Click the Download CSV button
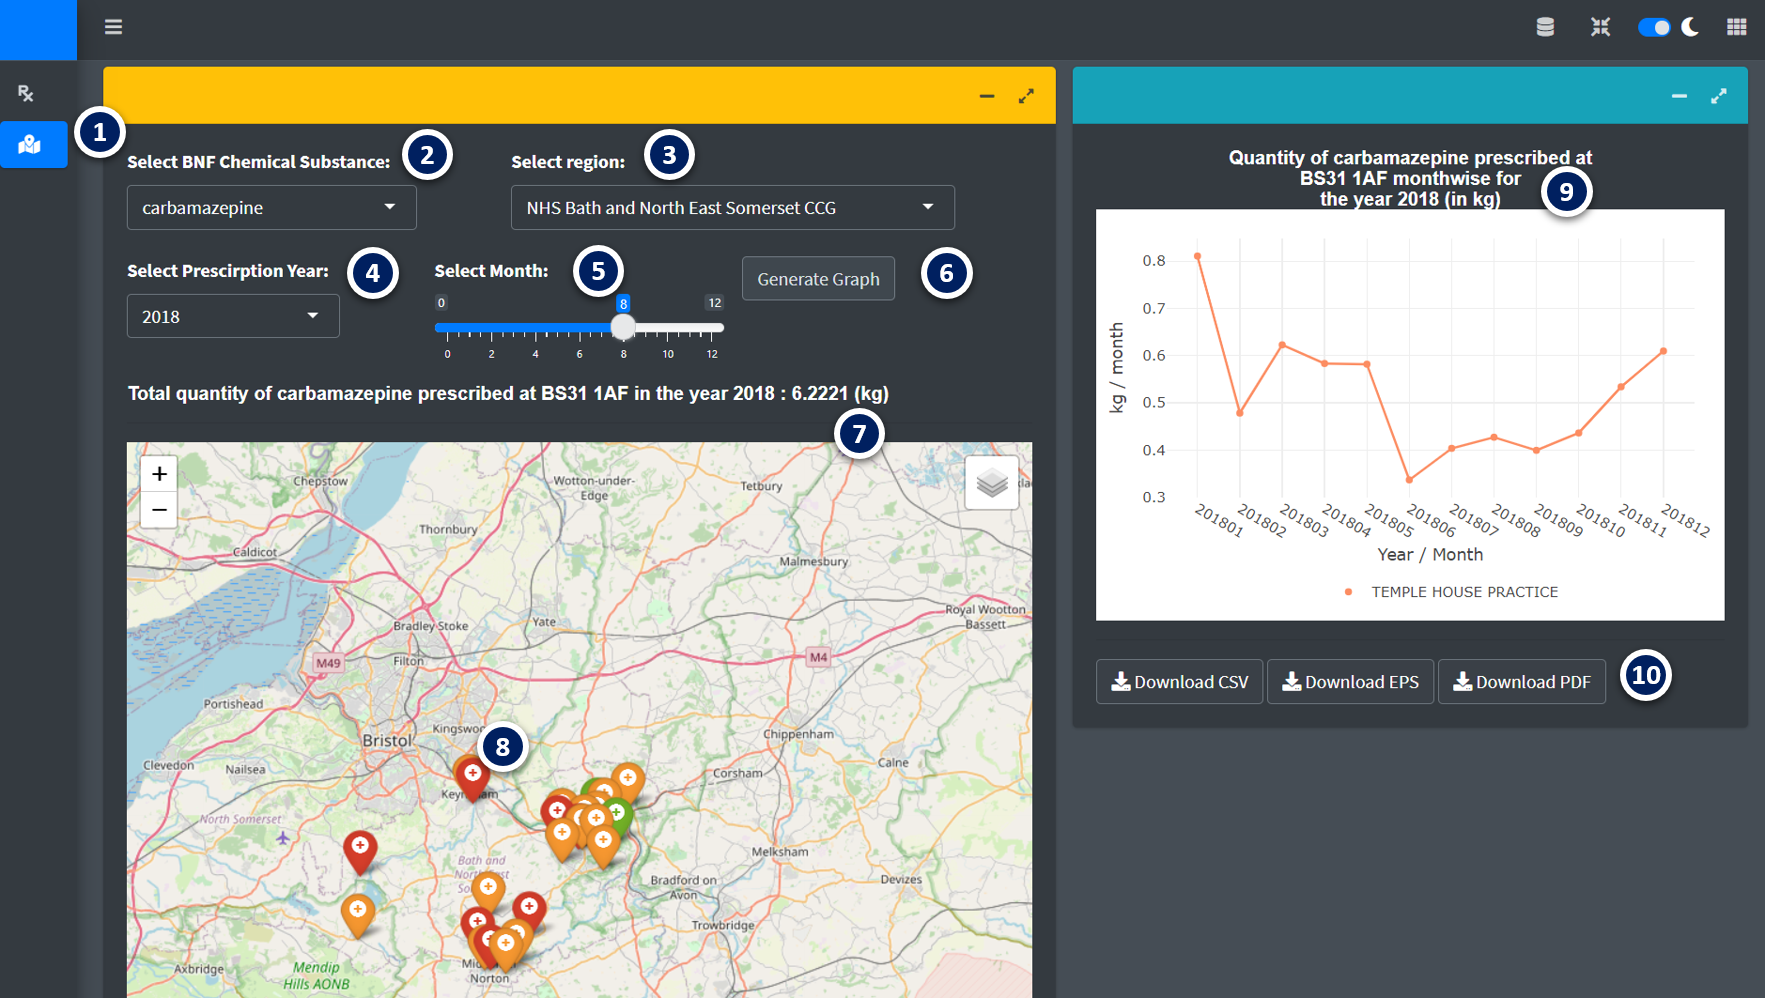This screenshot has width=1765, height=998. coord(1179,682)
